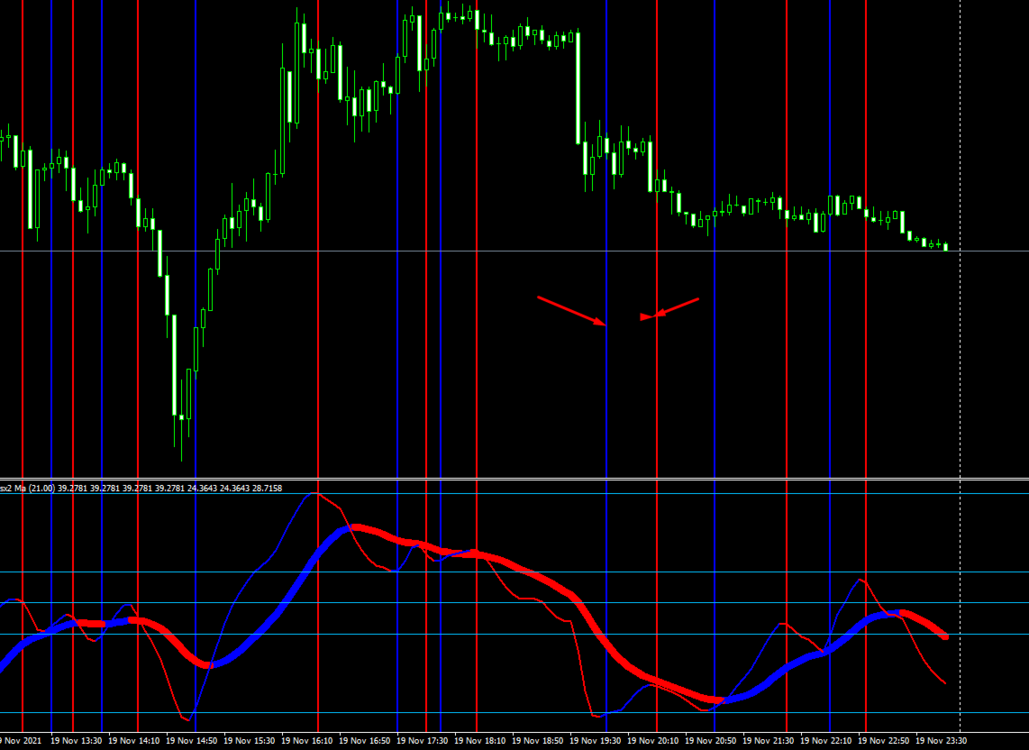Click the 28.7158 indicator value readout

pos(267,488)
